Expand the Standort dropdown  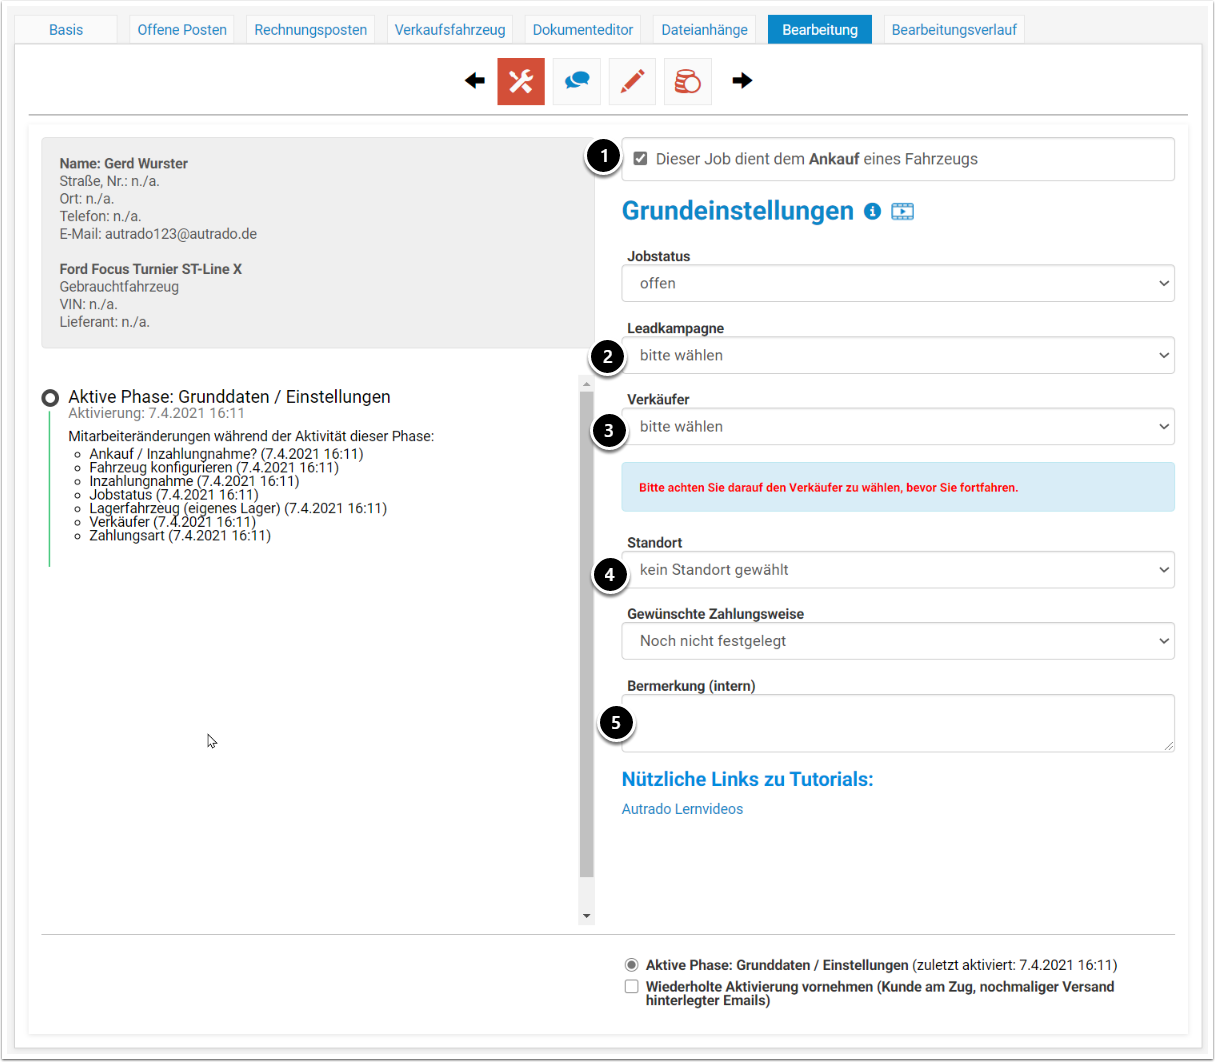(x=897, y=570)
